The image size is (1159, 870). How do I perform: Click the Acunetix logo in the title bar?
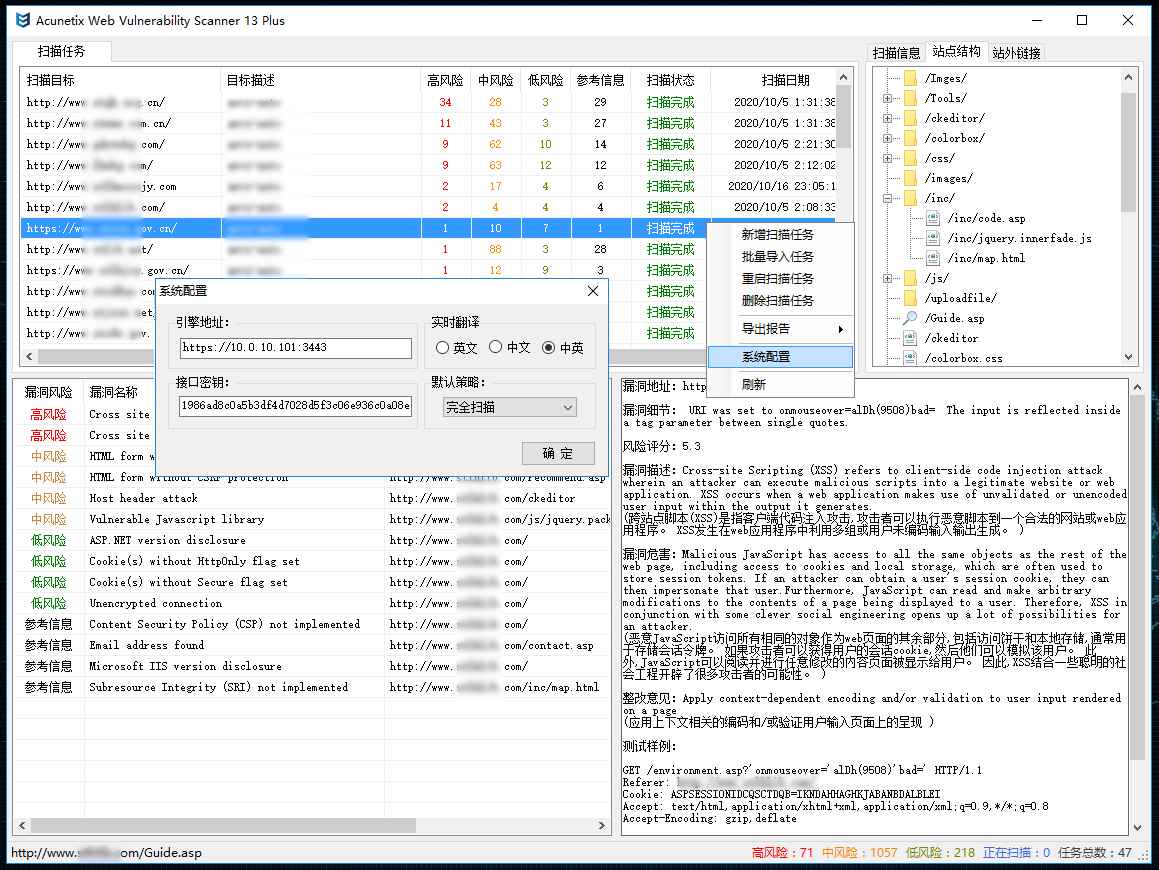click(21, 19)
